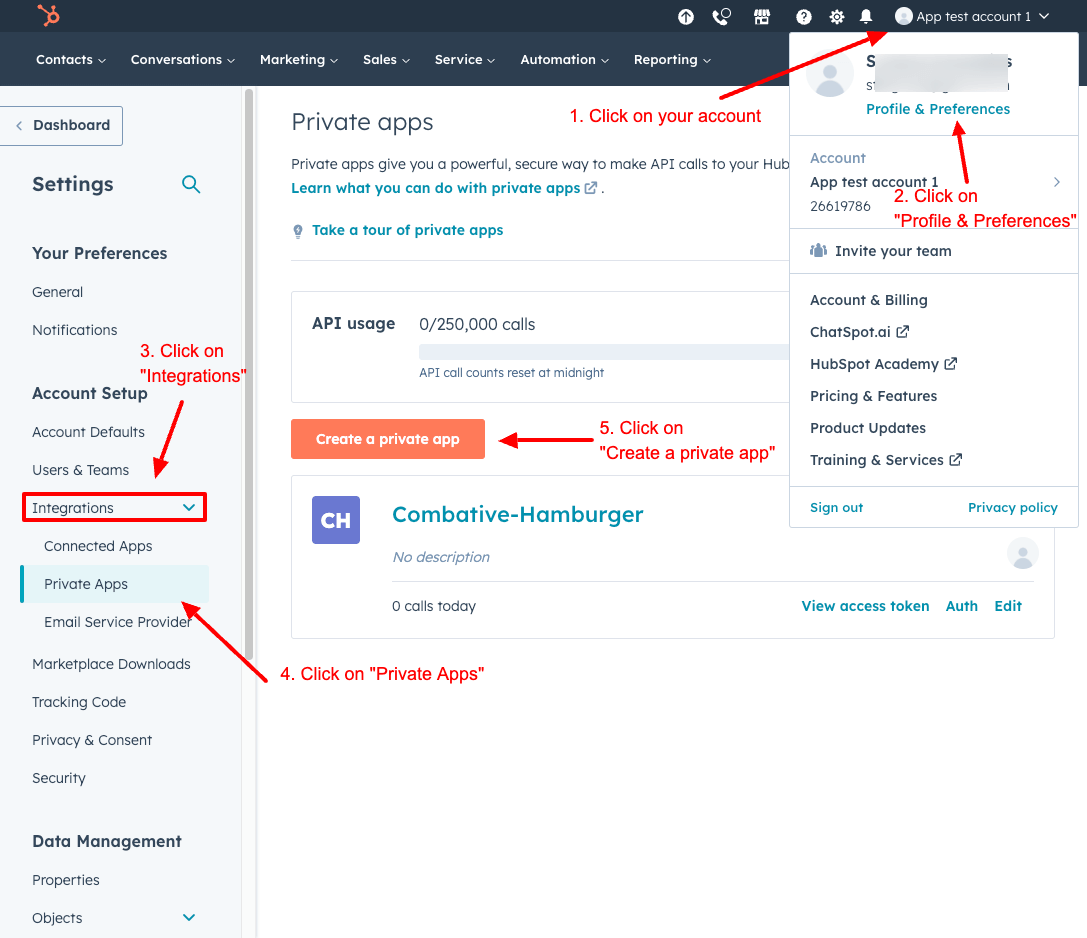Open Profile & Preferences link
The height and width of the screenshot is (938, 1087).
click(x=938, y=109)
